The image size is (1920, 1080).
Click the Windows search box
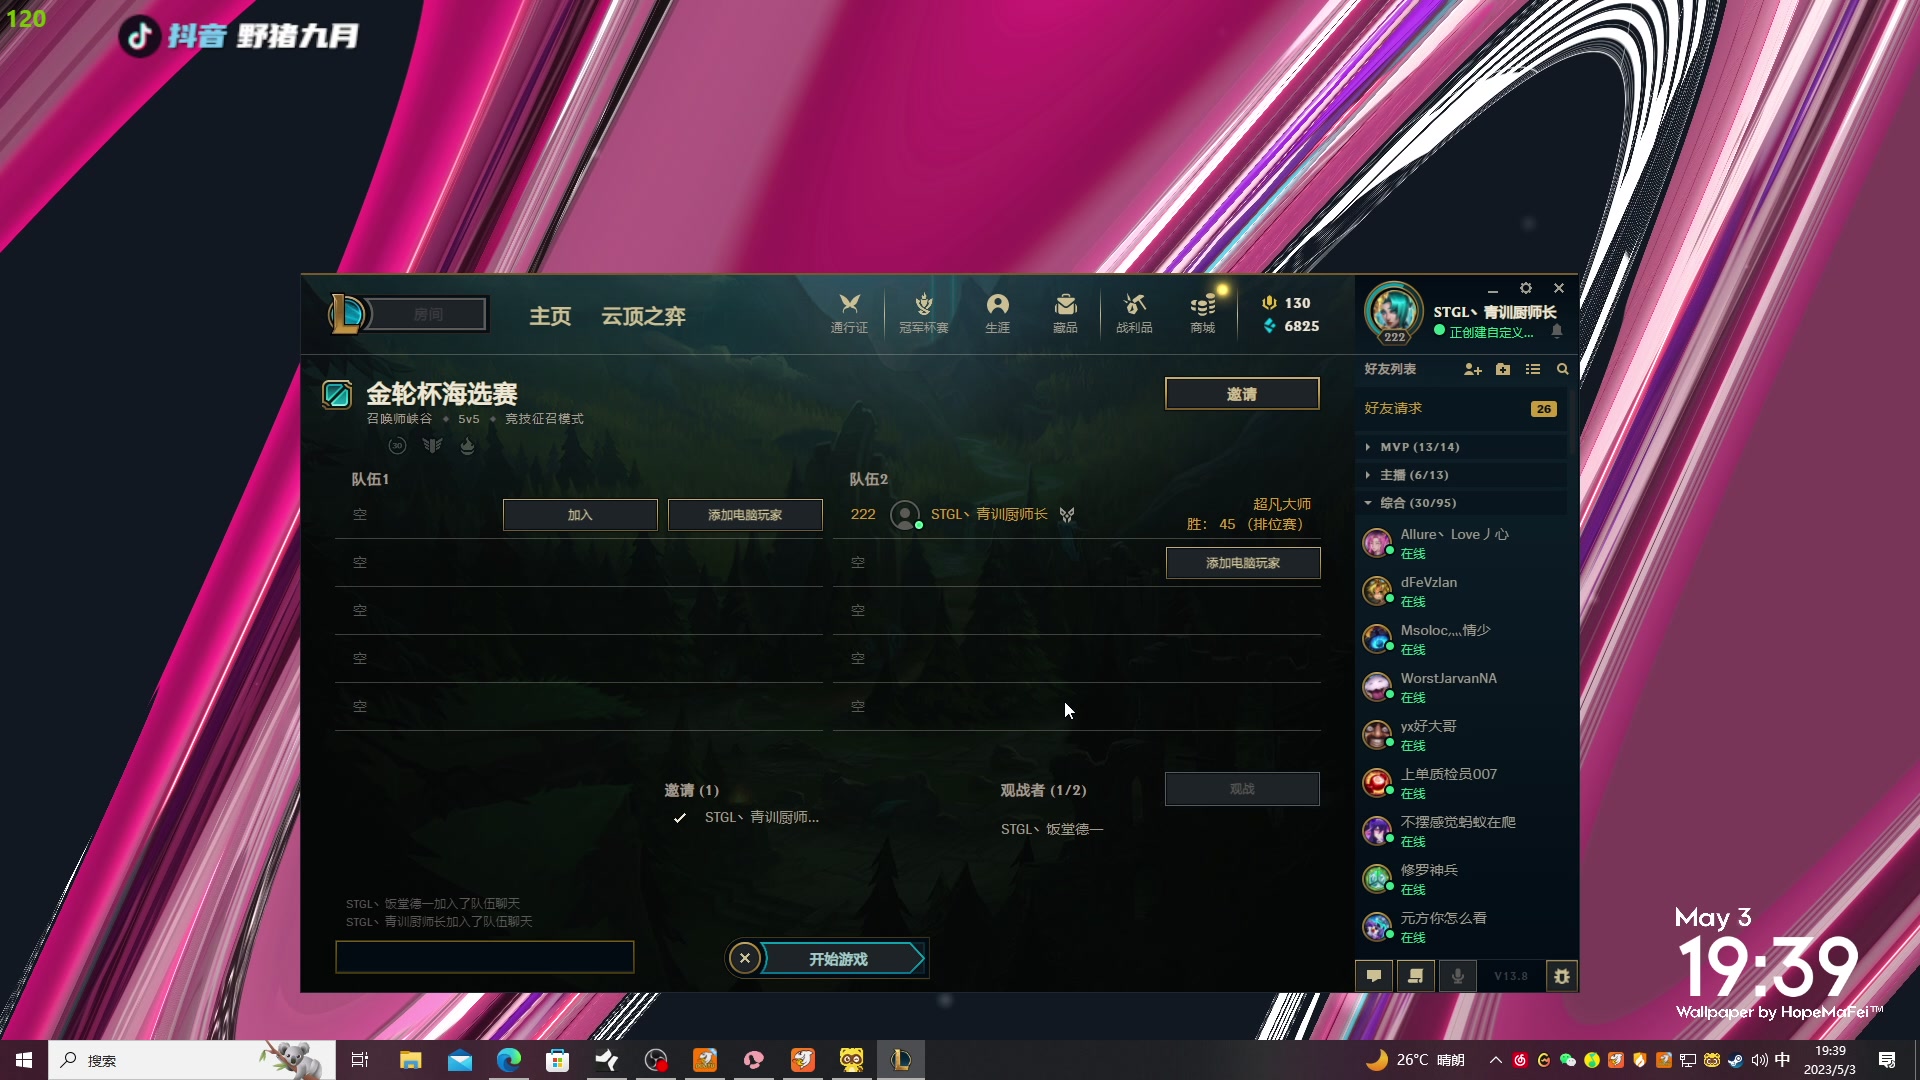click(192, 1060)
